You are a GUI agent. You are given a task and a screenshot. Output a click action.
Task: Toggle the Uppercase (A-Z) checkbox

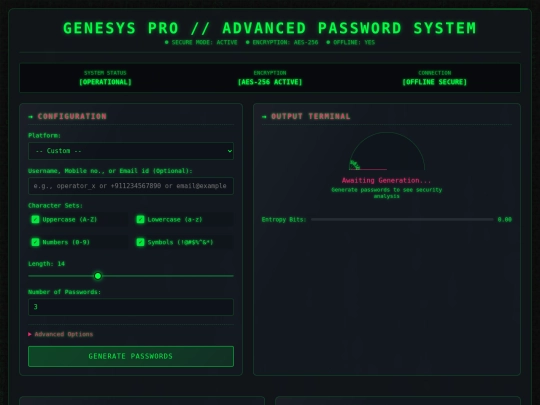tap(35, 219)
